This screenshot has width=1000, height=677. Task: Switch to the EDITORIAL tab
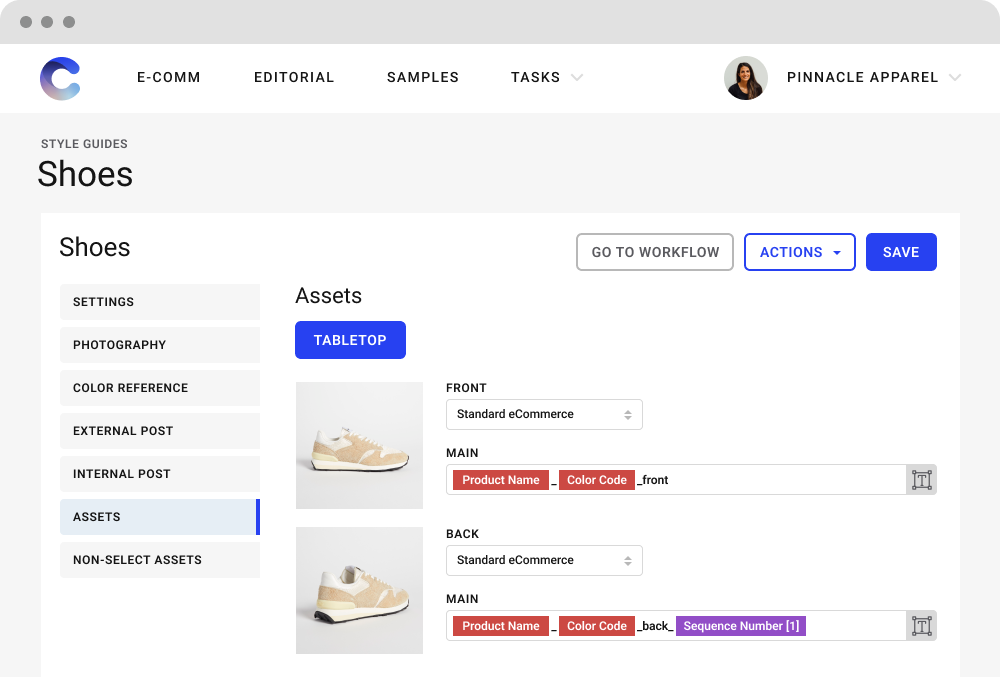294,77
